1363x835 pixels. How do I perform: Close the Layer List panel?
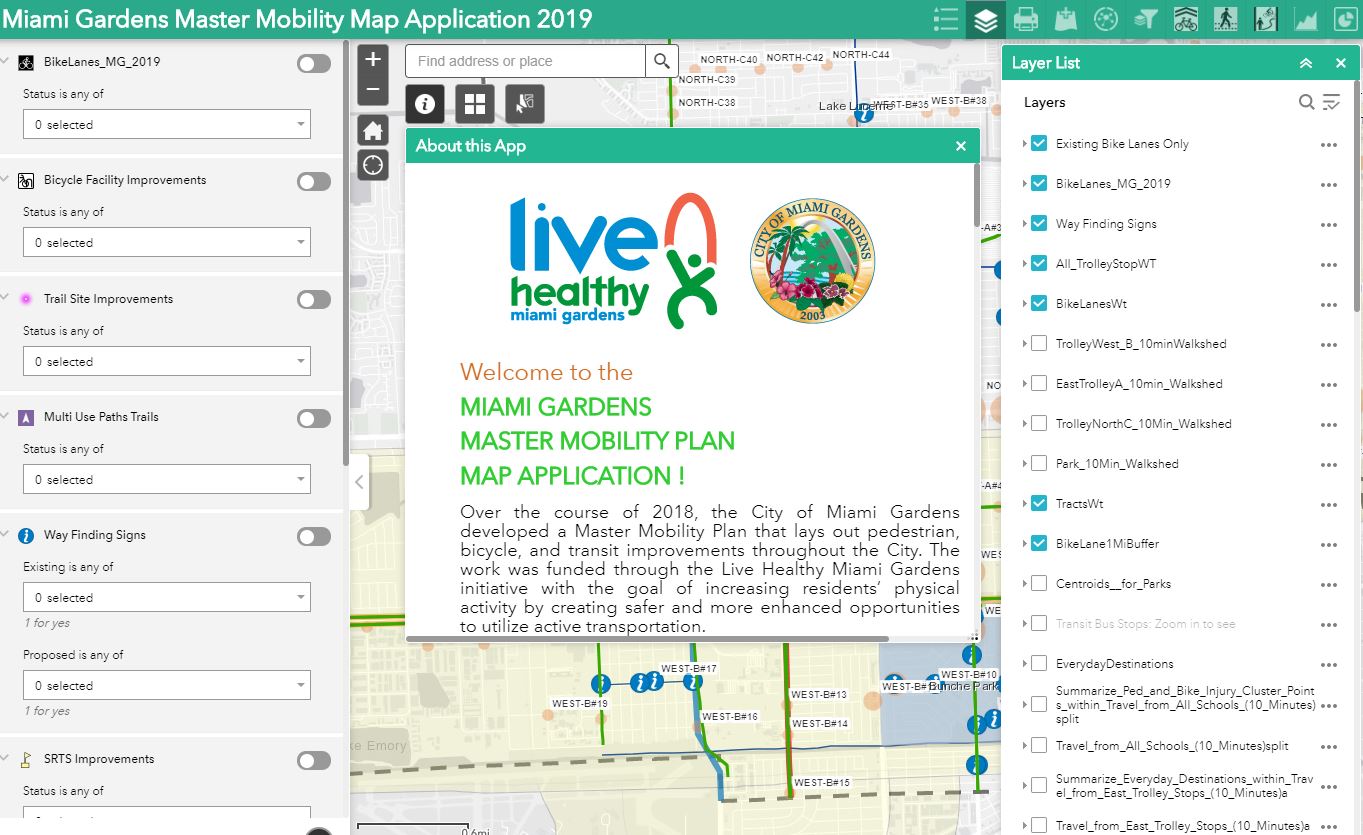[1341, 63]
